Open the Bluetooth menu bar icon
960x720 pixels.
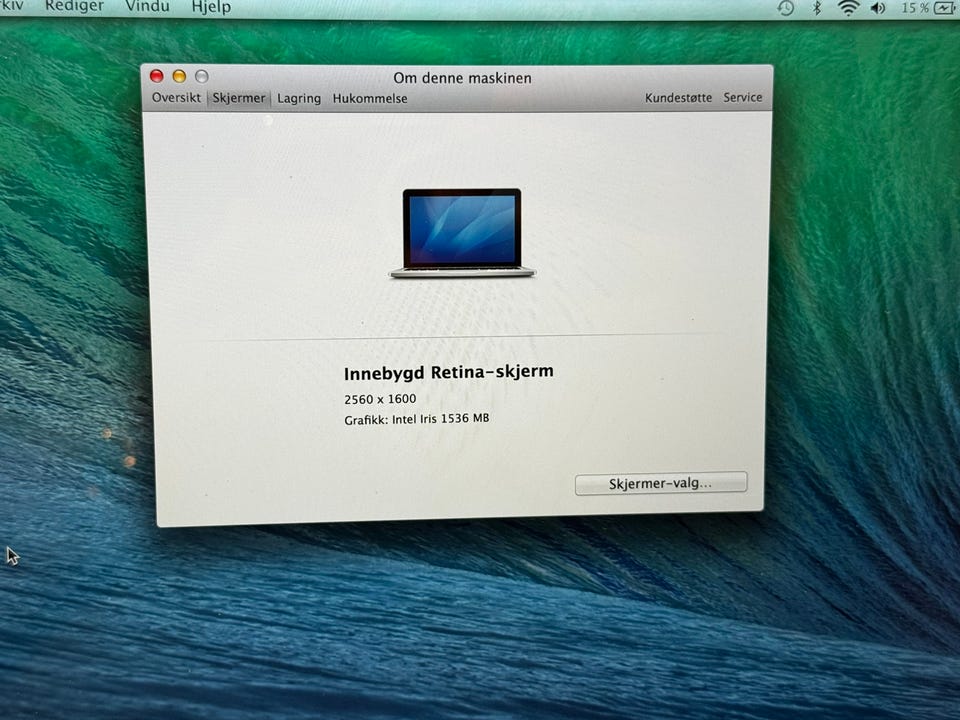[x=816, y=7]
